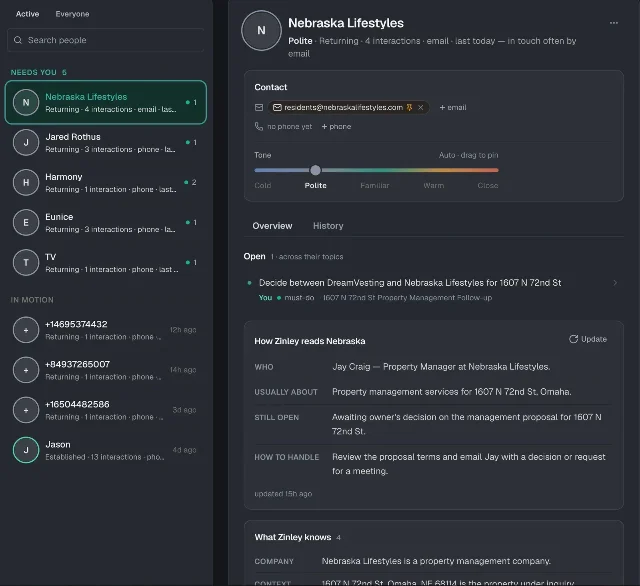Click 'updated 15h ago' text

[x=283, y=494]
